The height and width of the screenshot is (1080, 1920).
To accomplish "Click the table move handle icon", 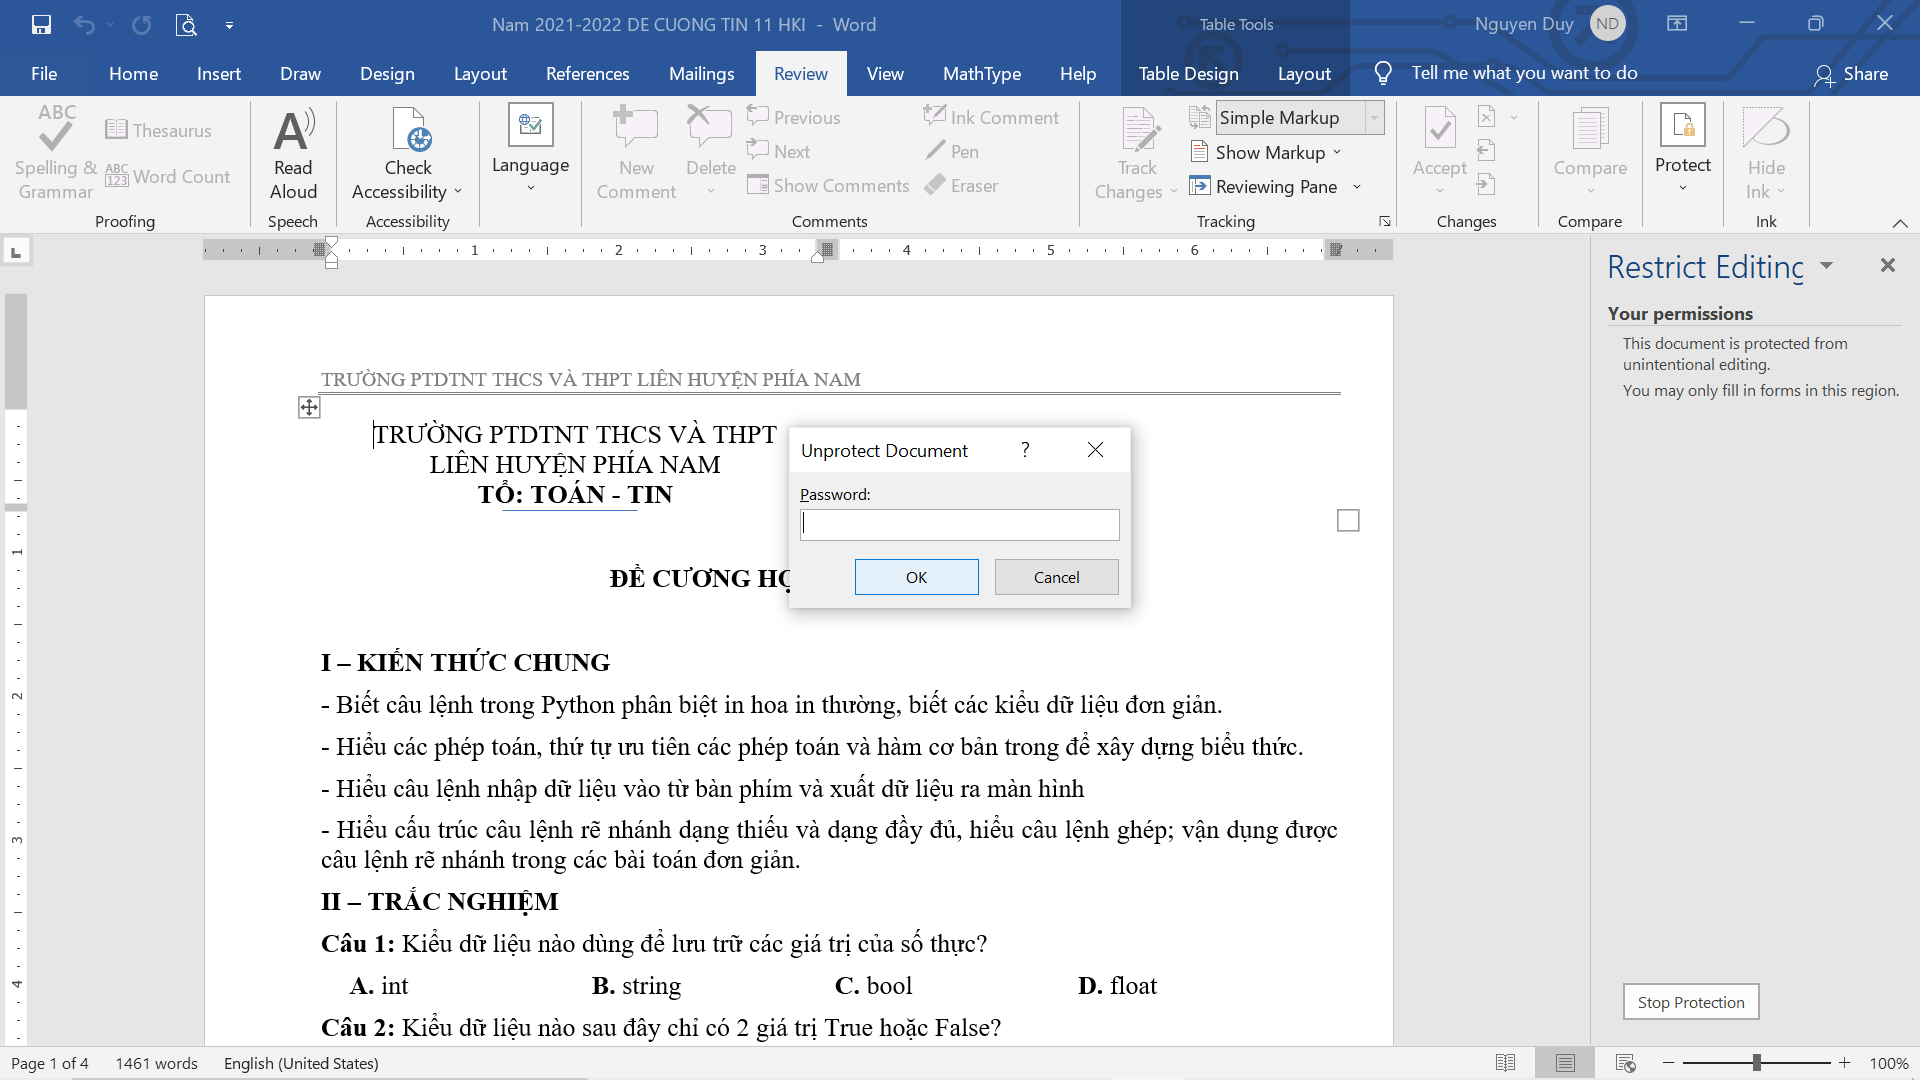I will [309, 407].
